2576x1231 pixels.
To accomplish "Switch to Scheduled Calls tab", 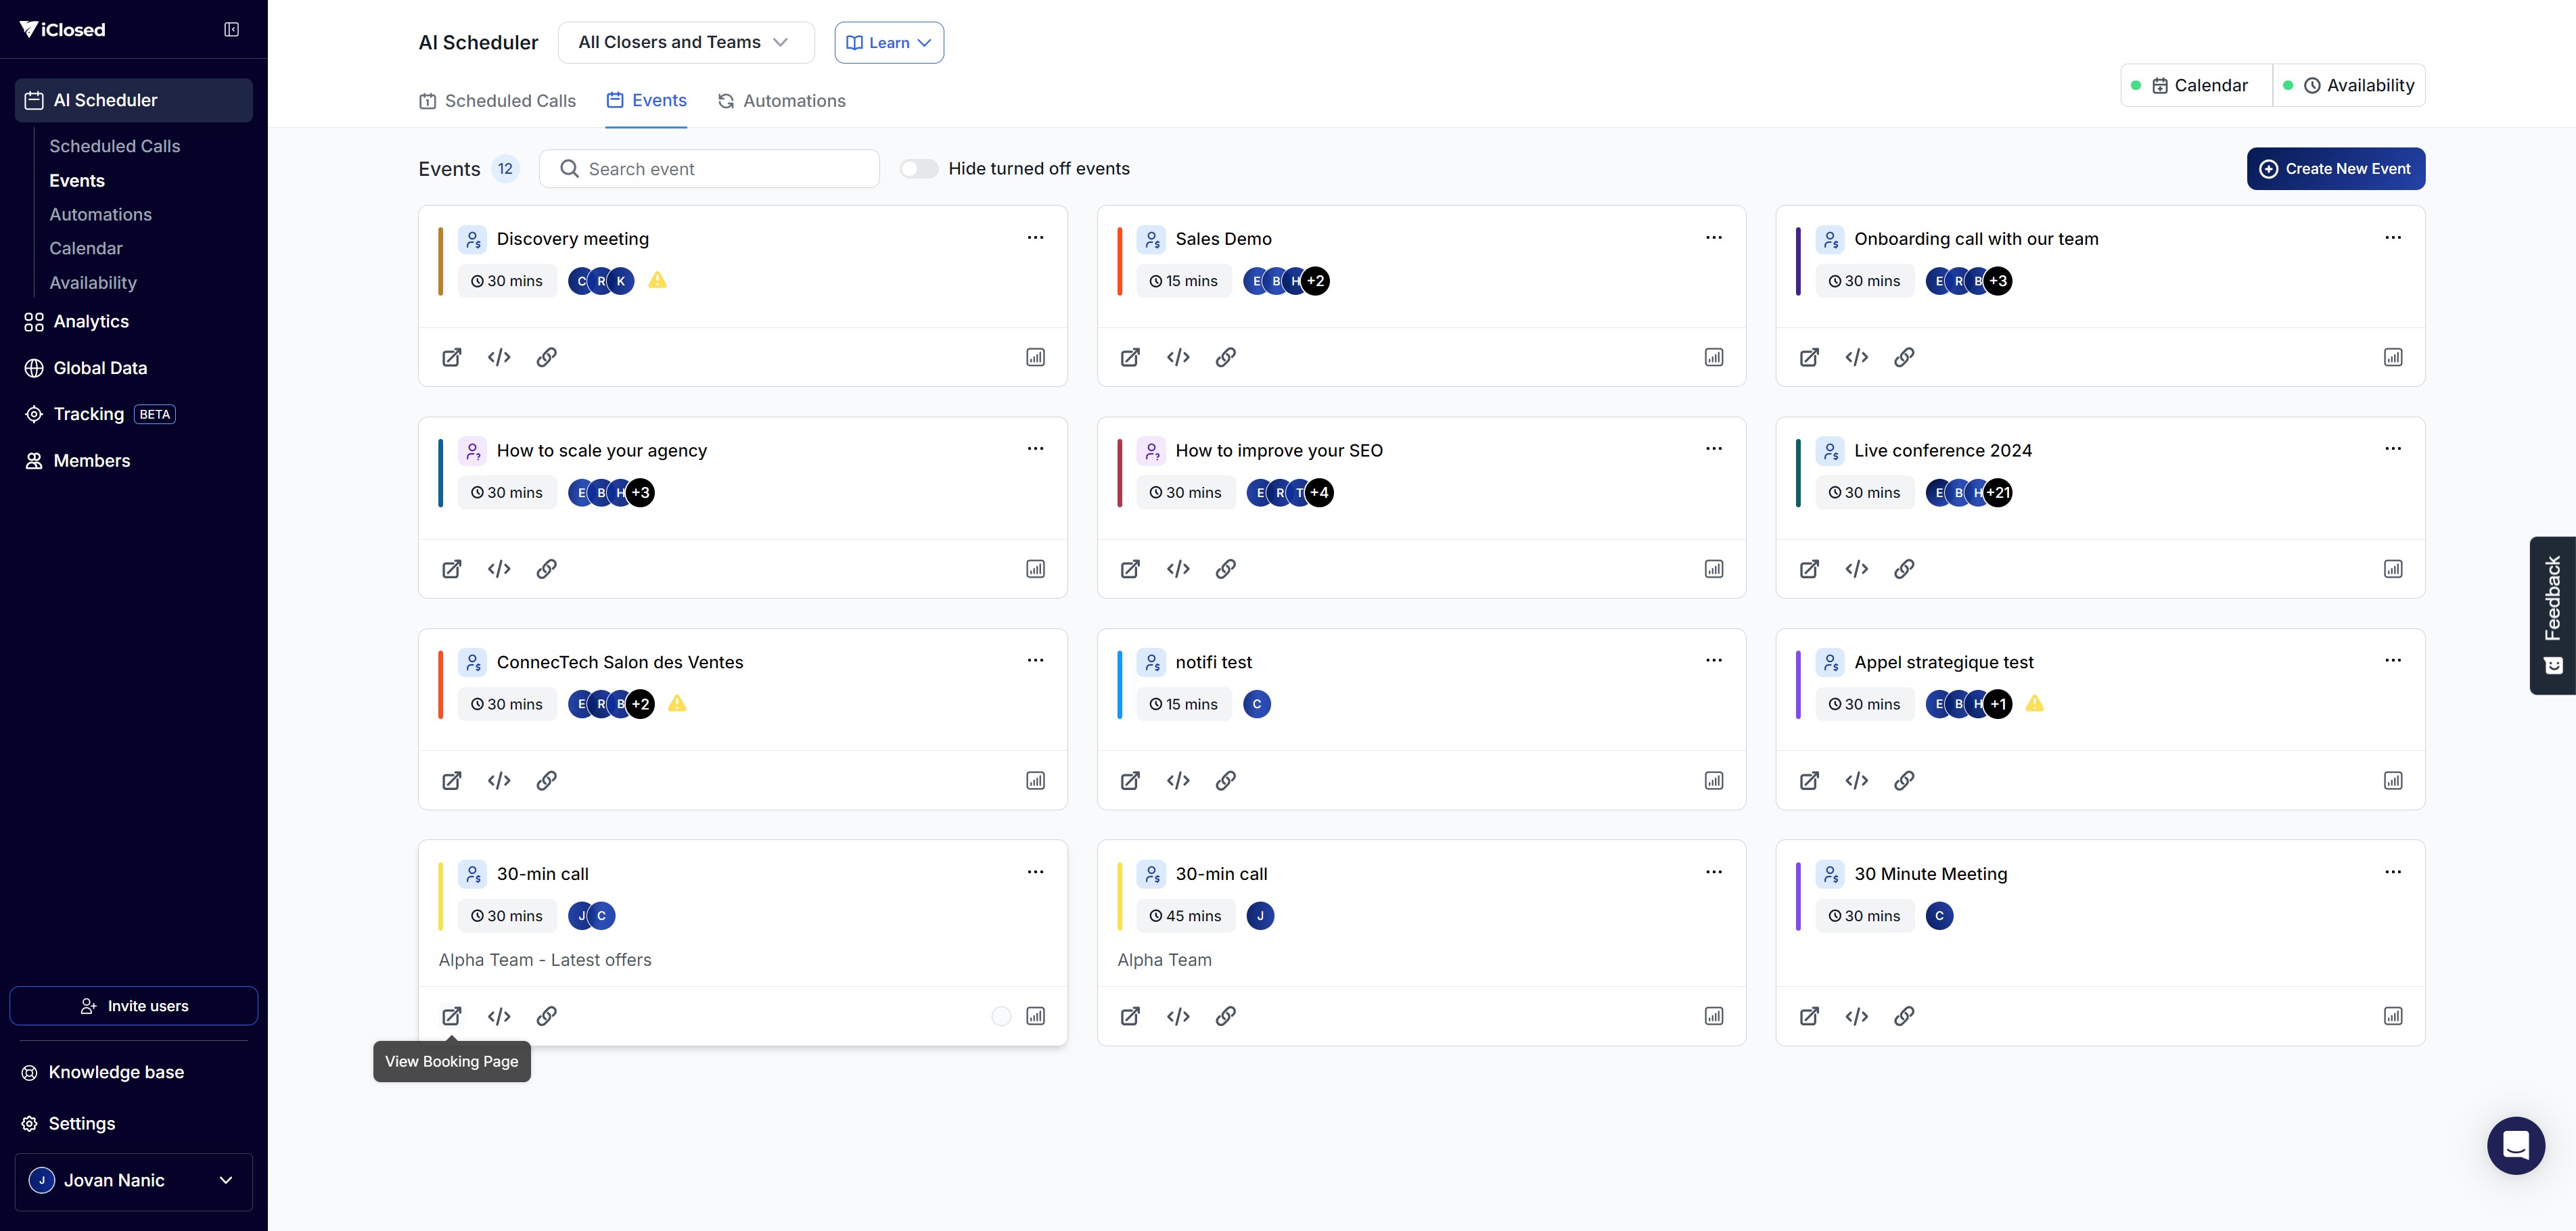I will point(498,101).
